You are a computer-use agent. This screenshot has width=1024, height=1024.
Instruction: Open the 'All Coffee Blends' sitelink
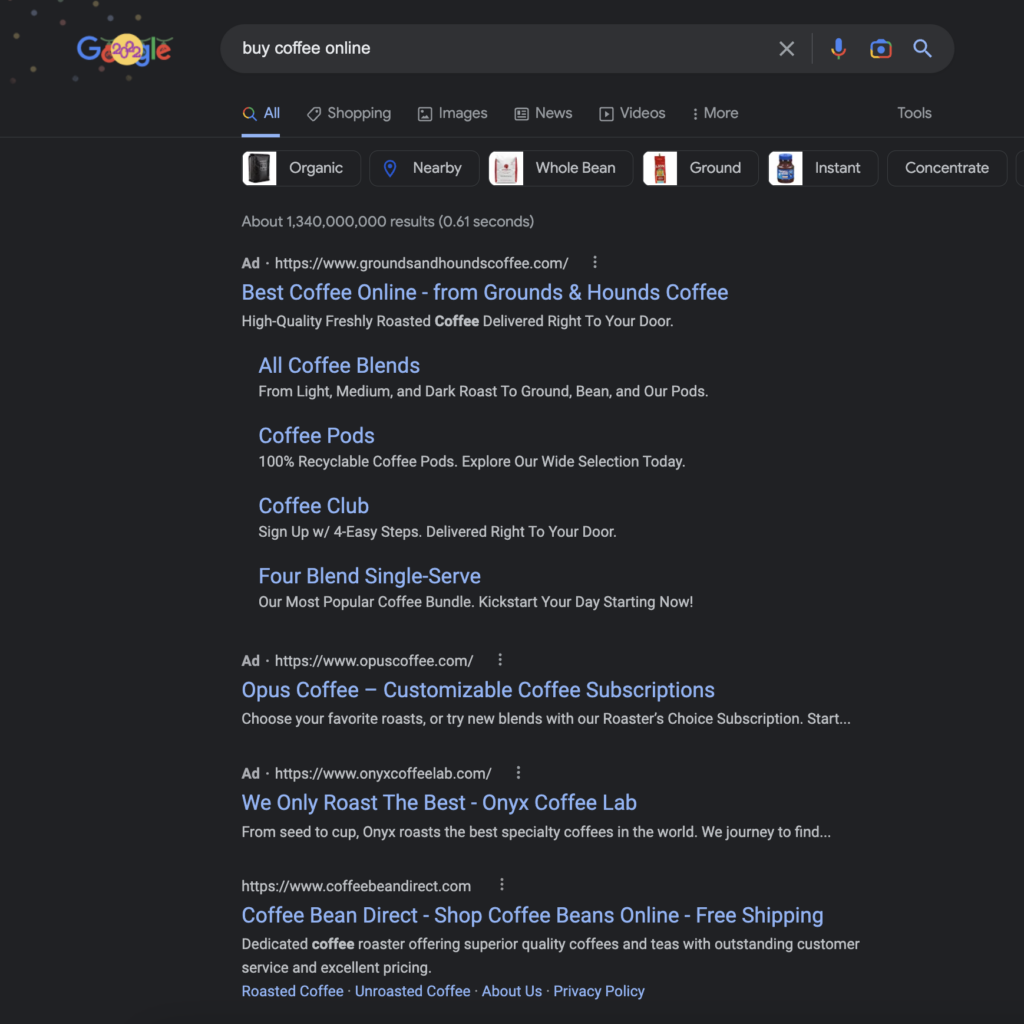[339, 365]
